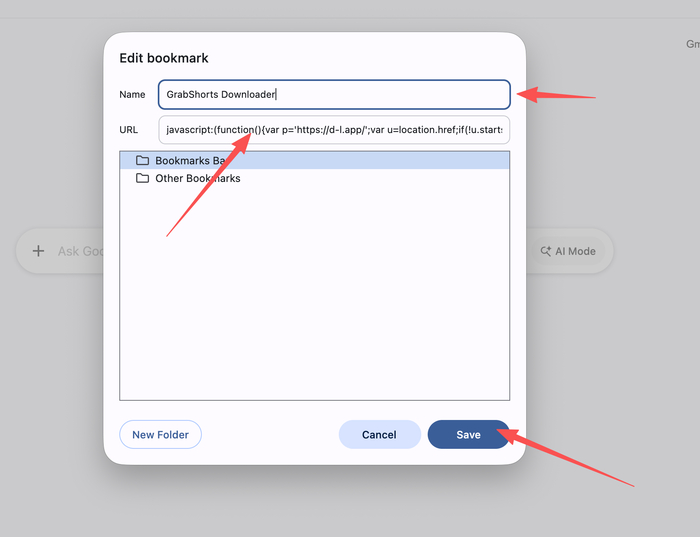Click the folder icon beside Other Bookmarks
Viewport: 700px width, 537px height.
coord(142,178)
